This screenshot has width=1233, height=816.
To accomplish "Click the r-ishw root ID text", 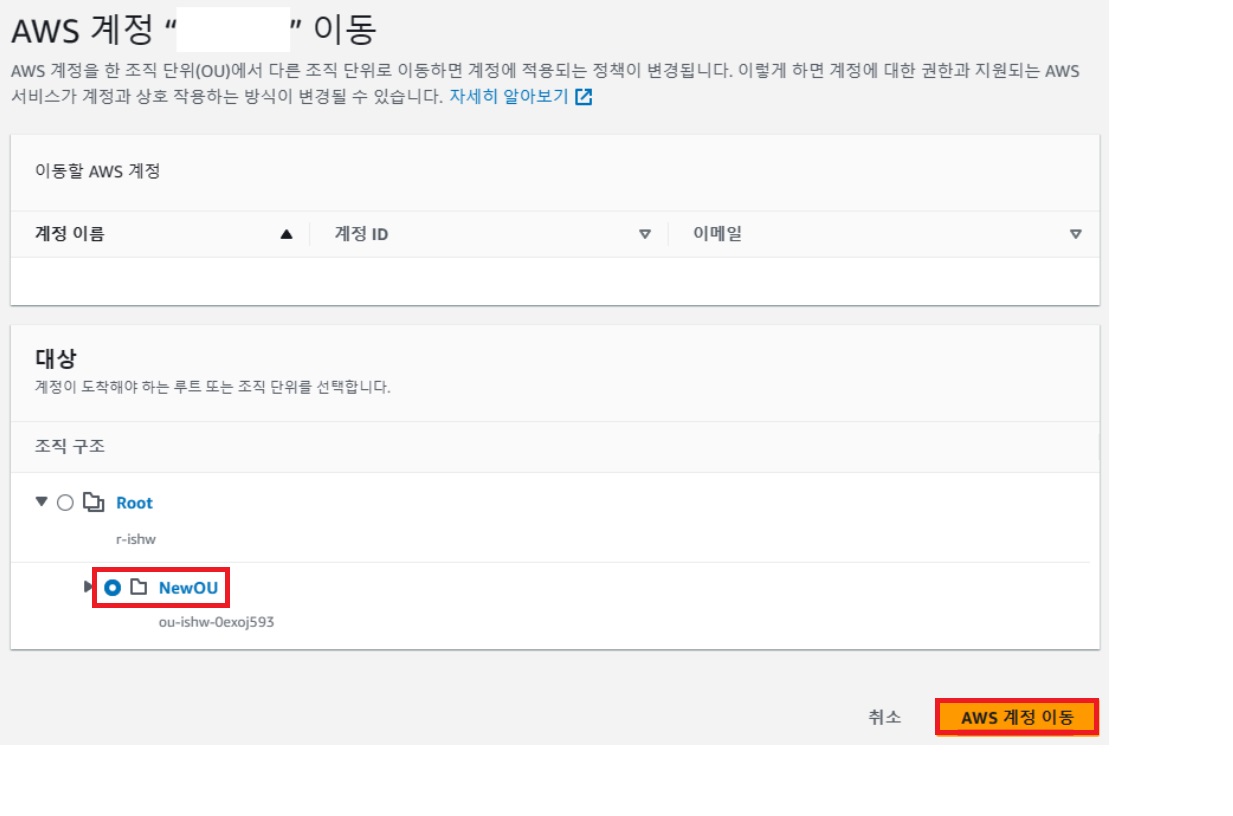I will click(x=136, y=539).
